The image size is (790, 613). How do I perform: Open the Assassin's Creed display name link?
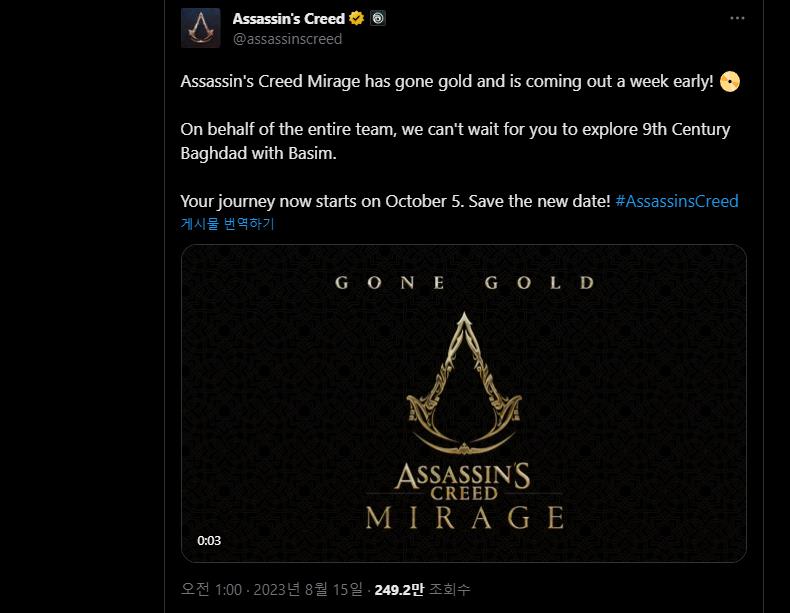click(x=288, y=19)
